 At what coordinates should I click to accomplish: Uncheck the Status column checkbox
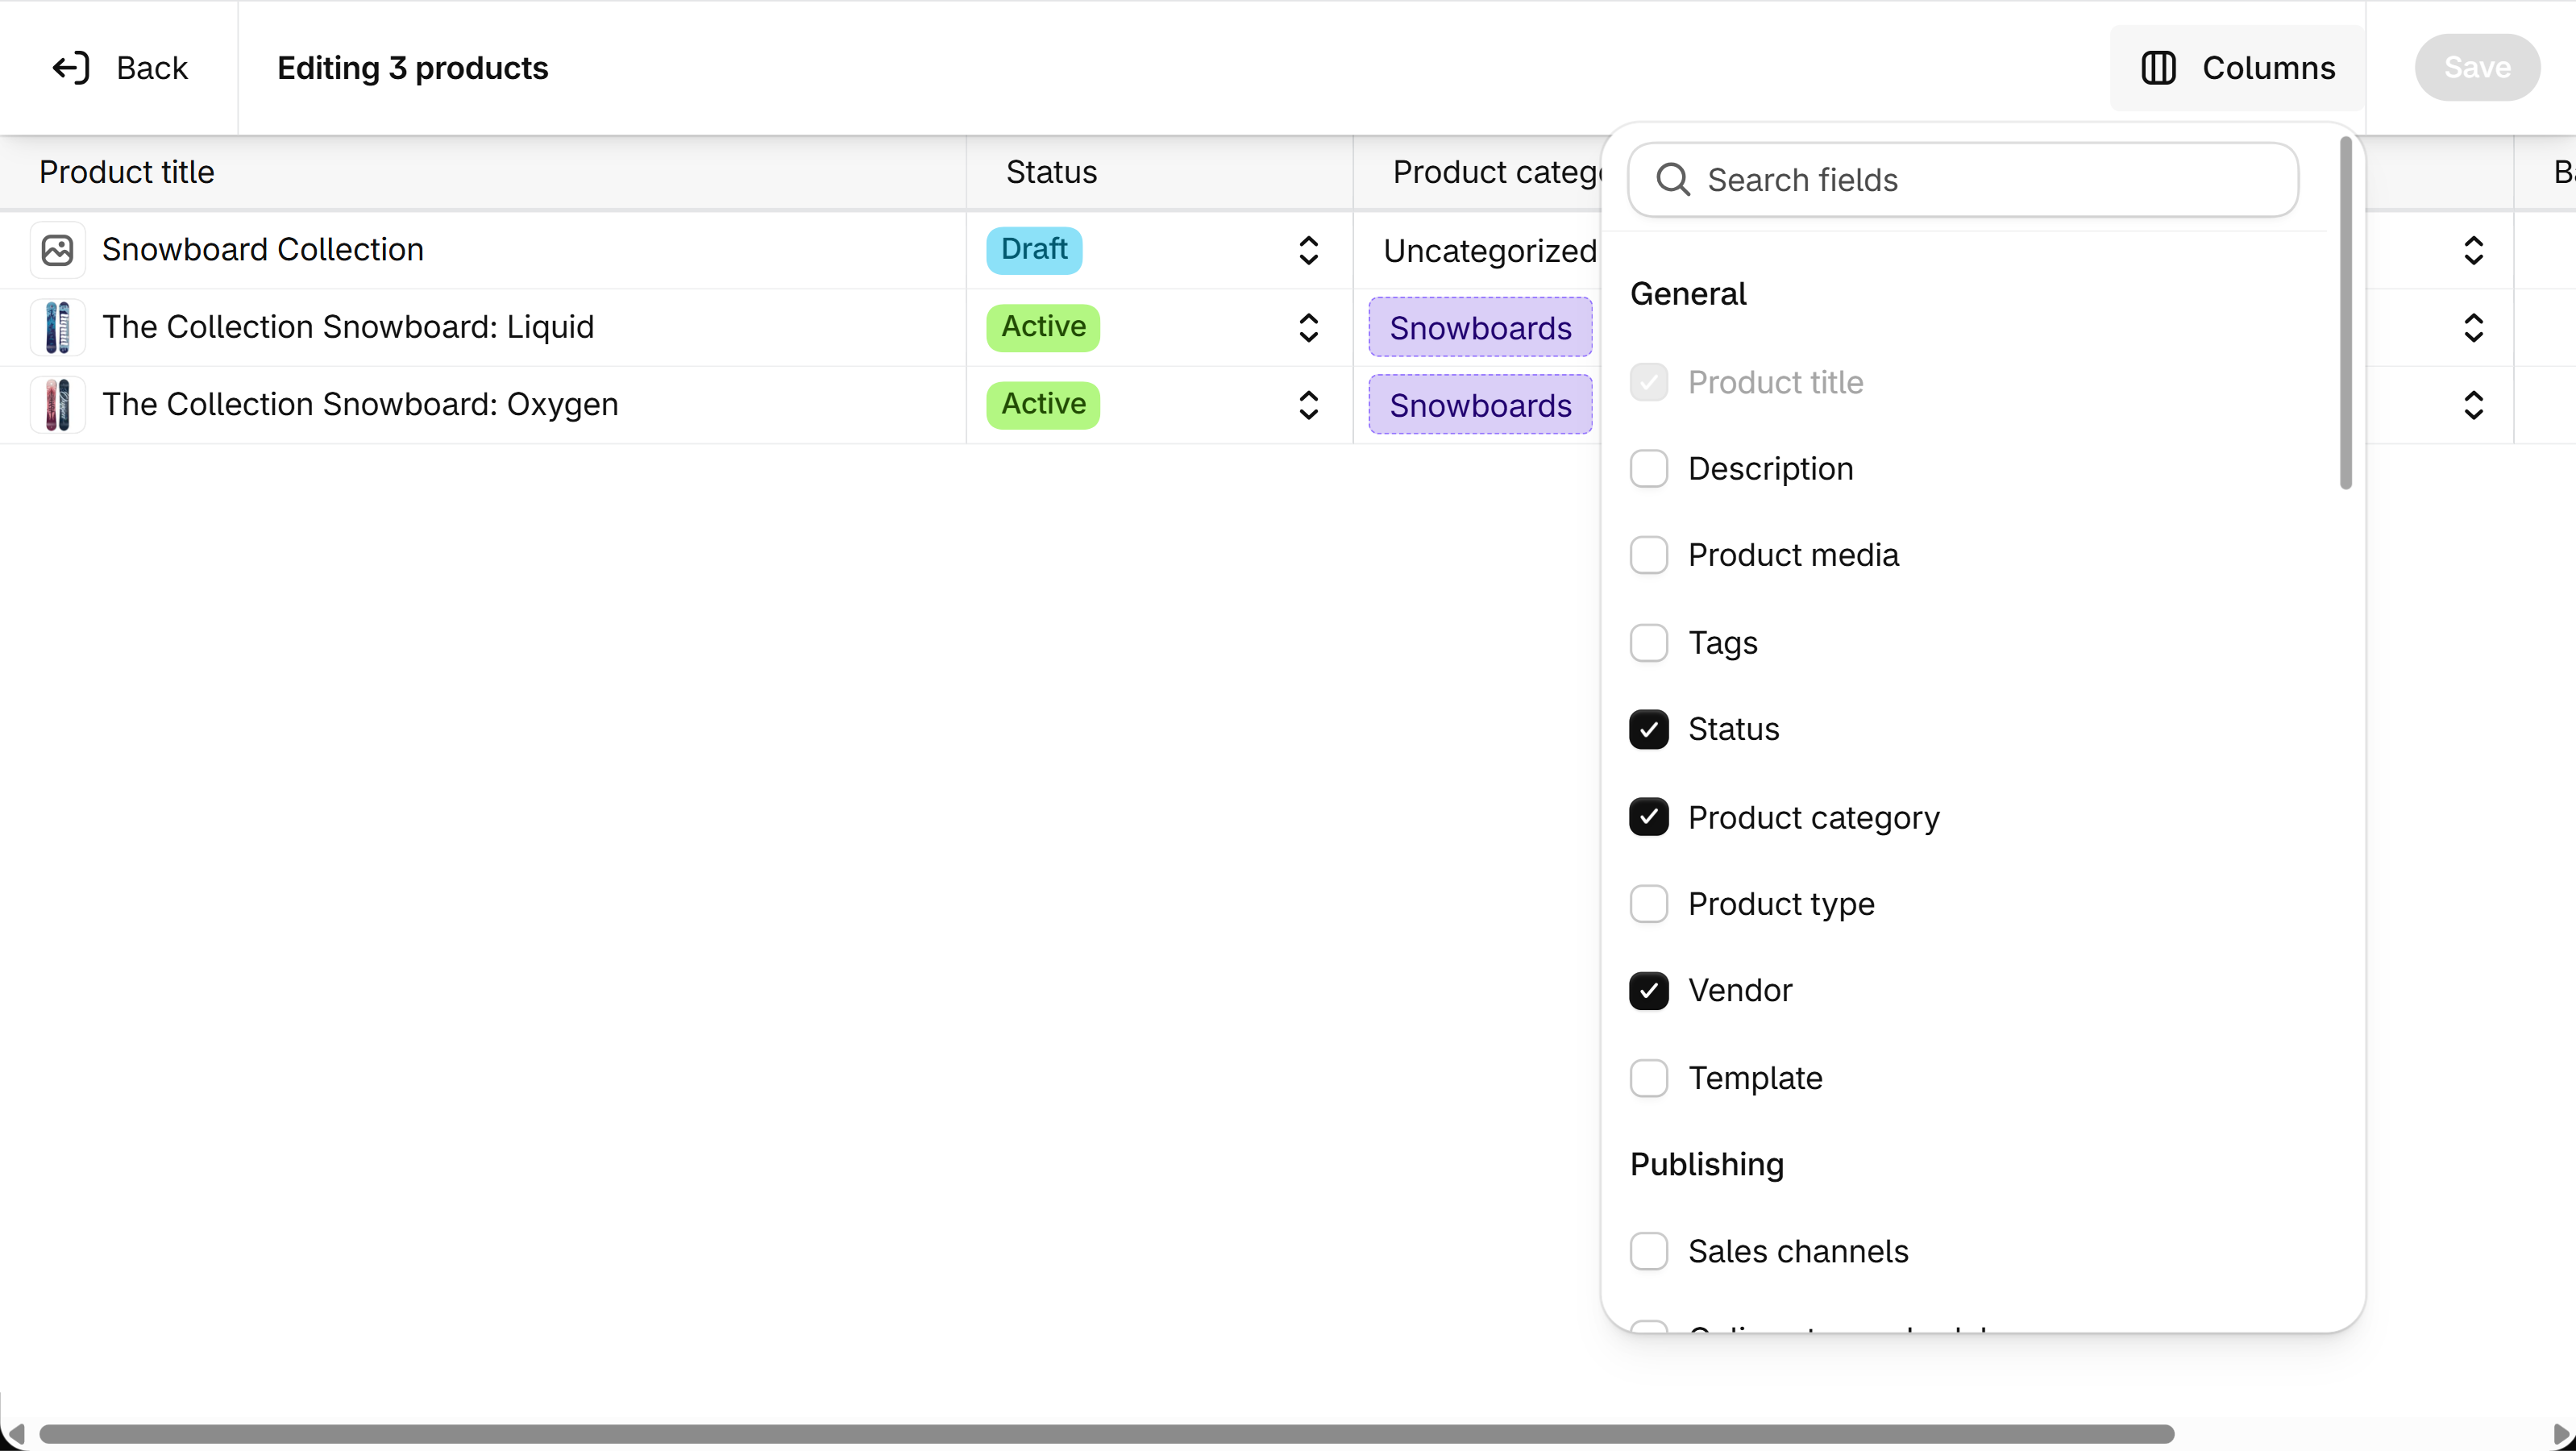pos(1649,730)
